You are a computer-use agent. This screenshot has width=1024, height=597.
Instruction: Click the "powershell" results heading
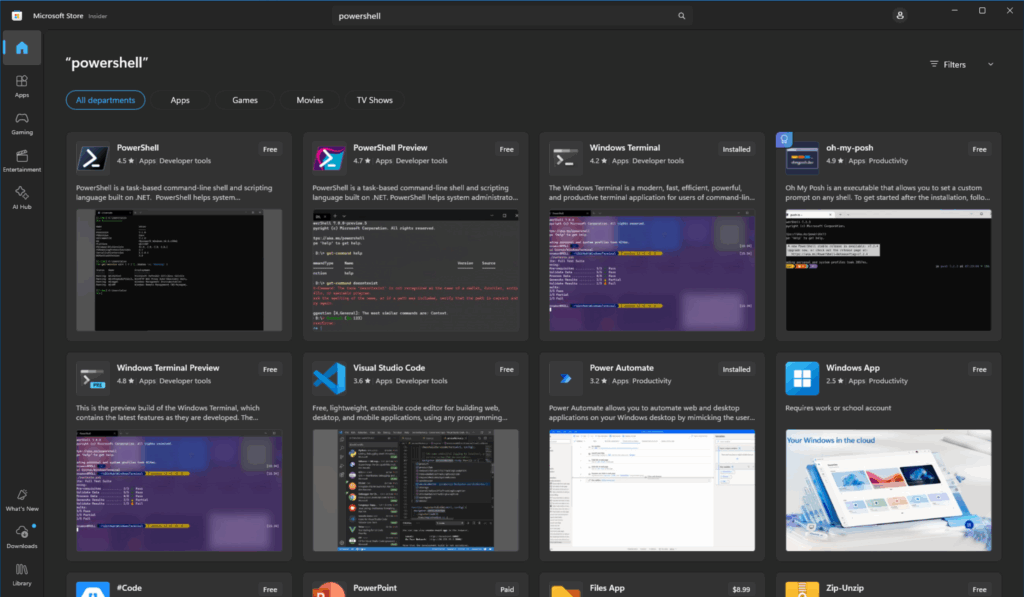point(106,63)
